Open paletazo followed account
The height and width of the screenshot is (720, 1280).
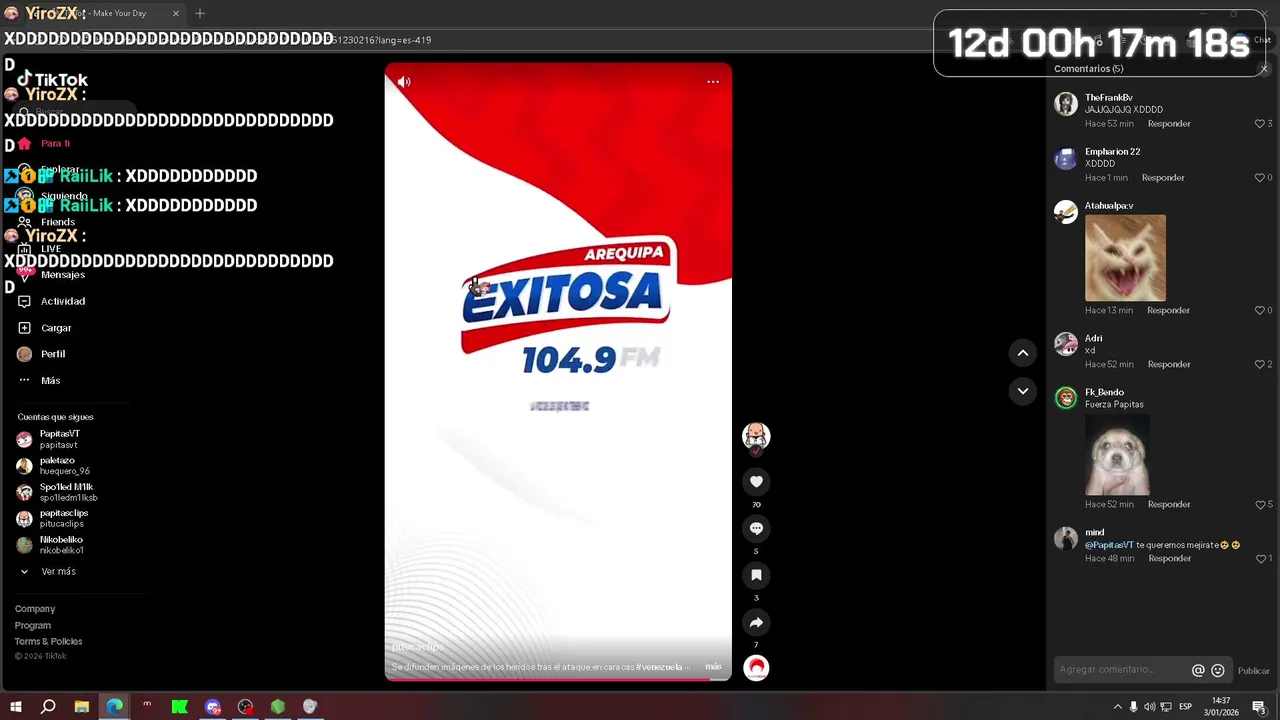64,465
